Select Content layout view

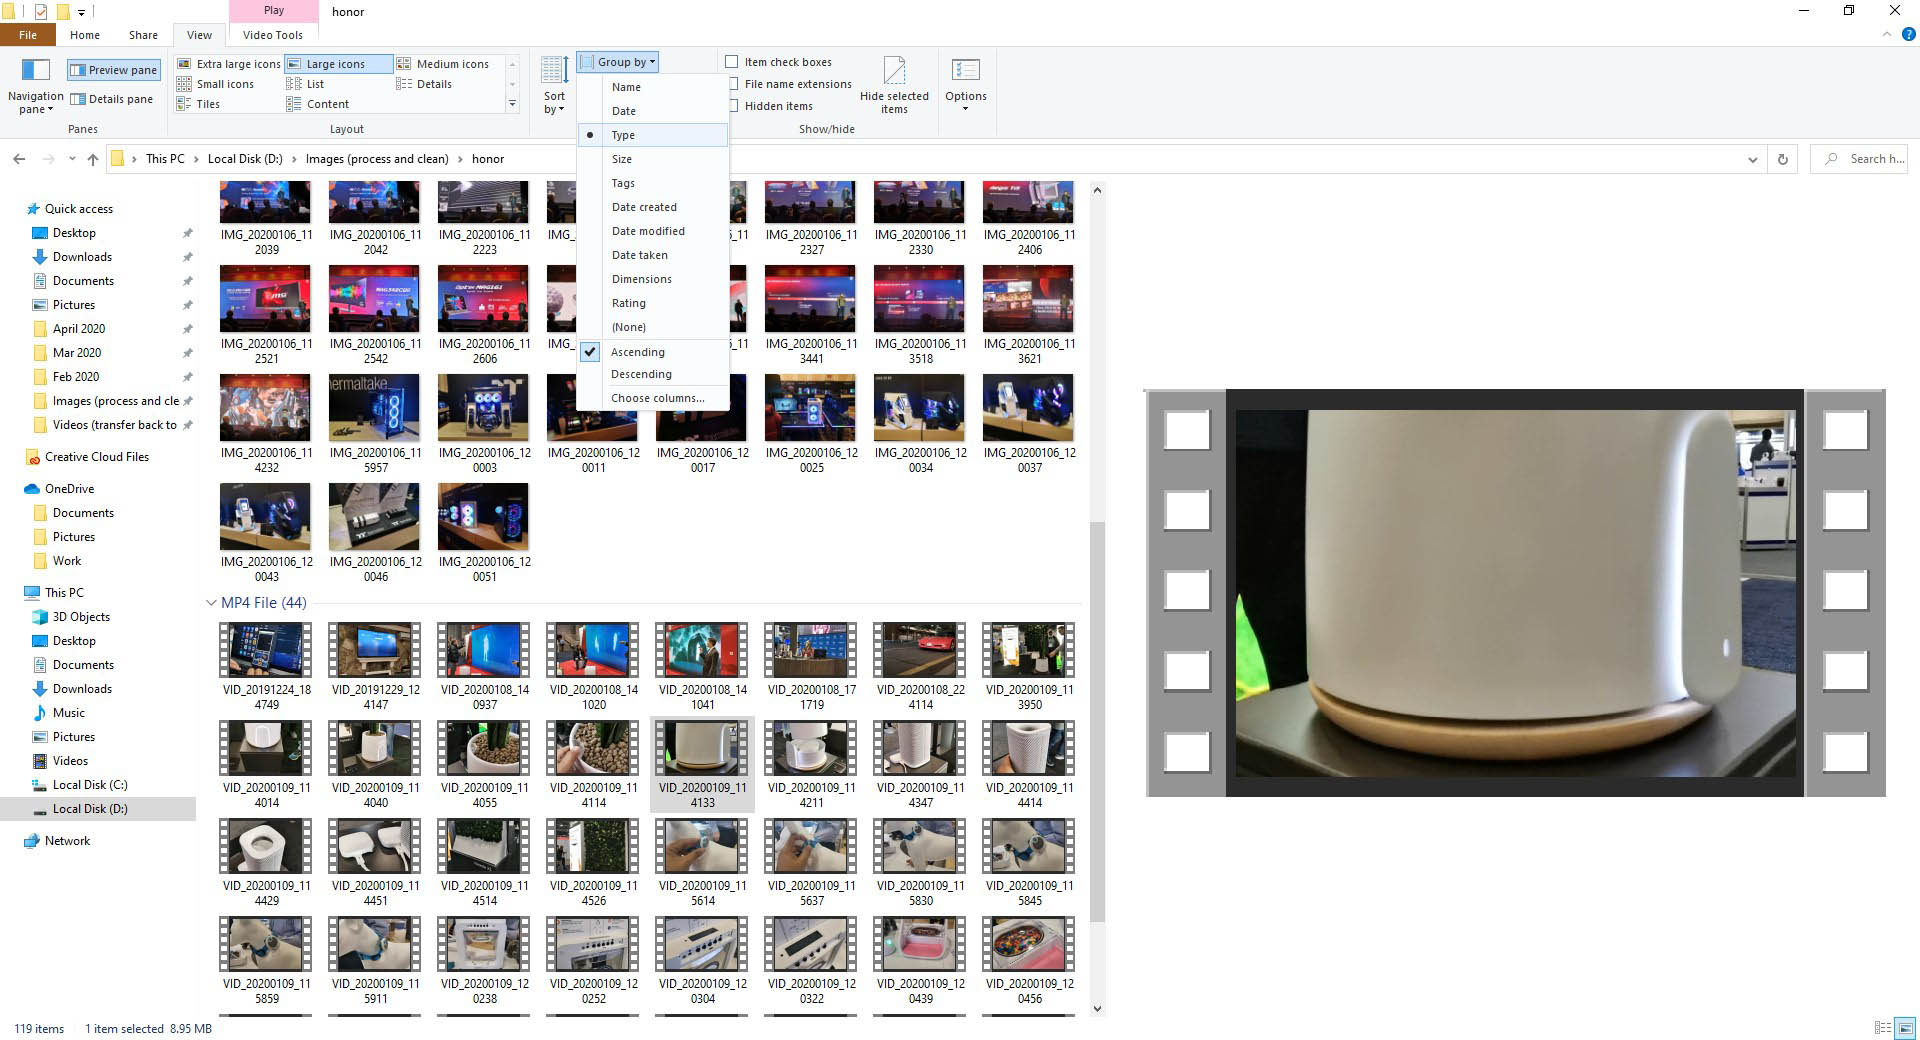coord(318,104)
